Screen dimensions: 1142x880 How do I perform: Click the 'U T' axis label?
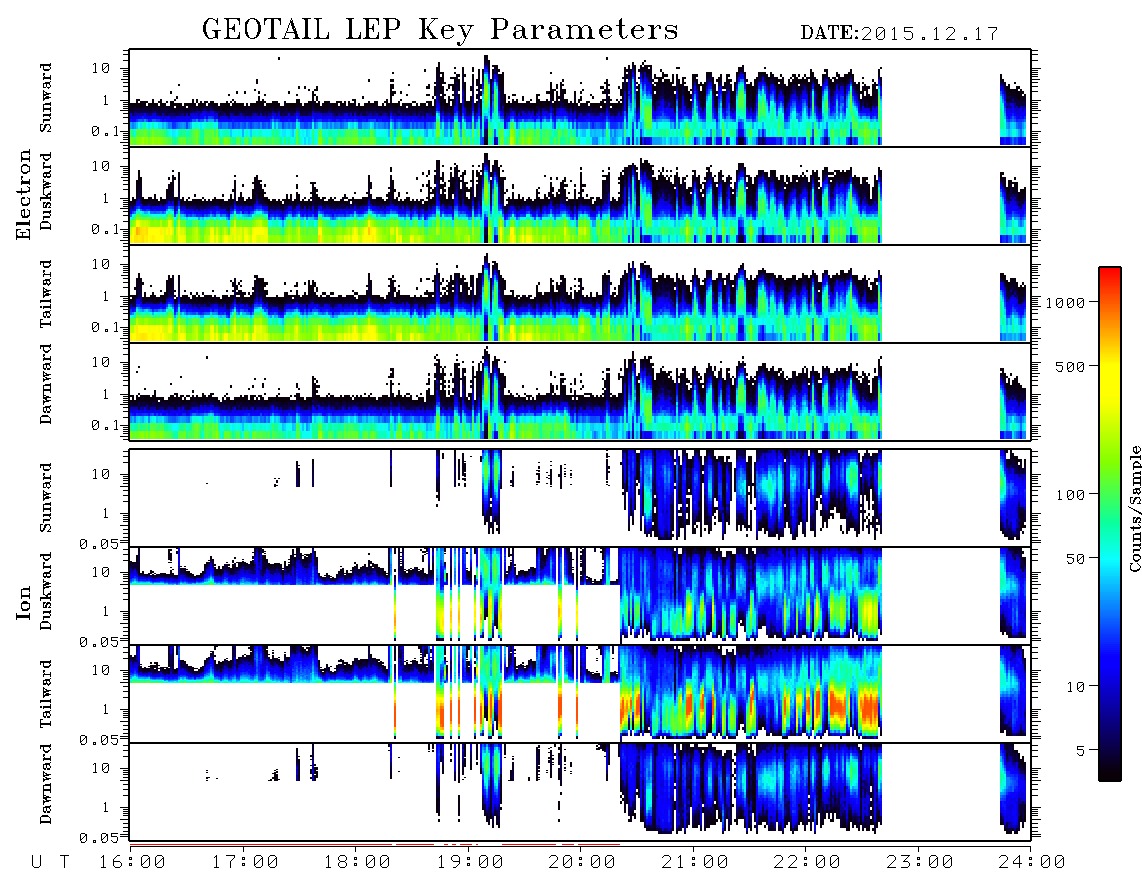[x=50, y=863]
